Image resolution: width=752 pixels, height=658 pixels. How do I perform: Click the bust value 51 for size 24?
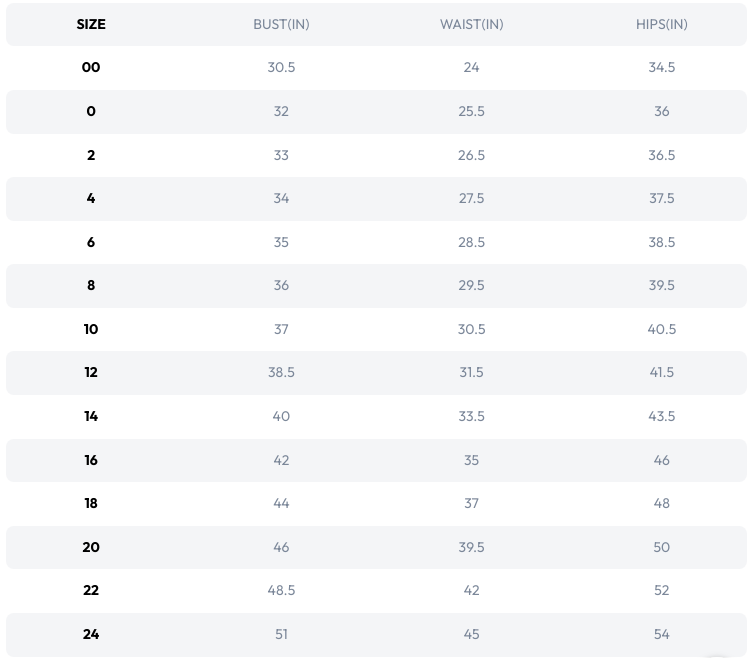coord(281,634)
